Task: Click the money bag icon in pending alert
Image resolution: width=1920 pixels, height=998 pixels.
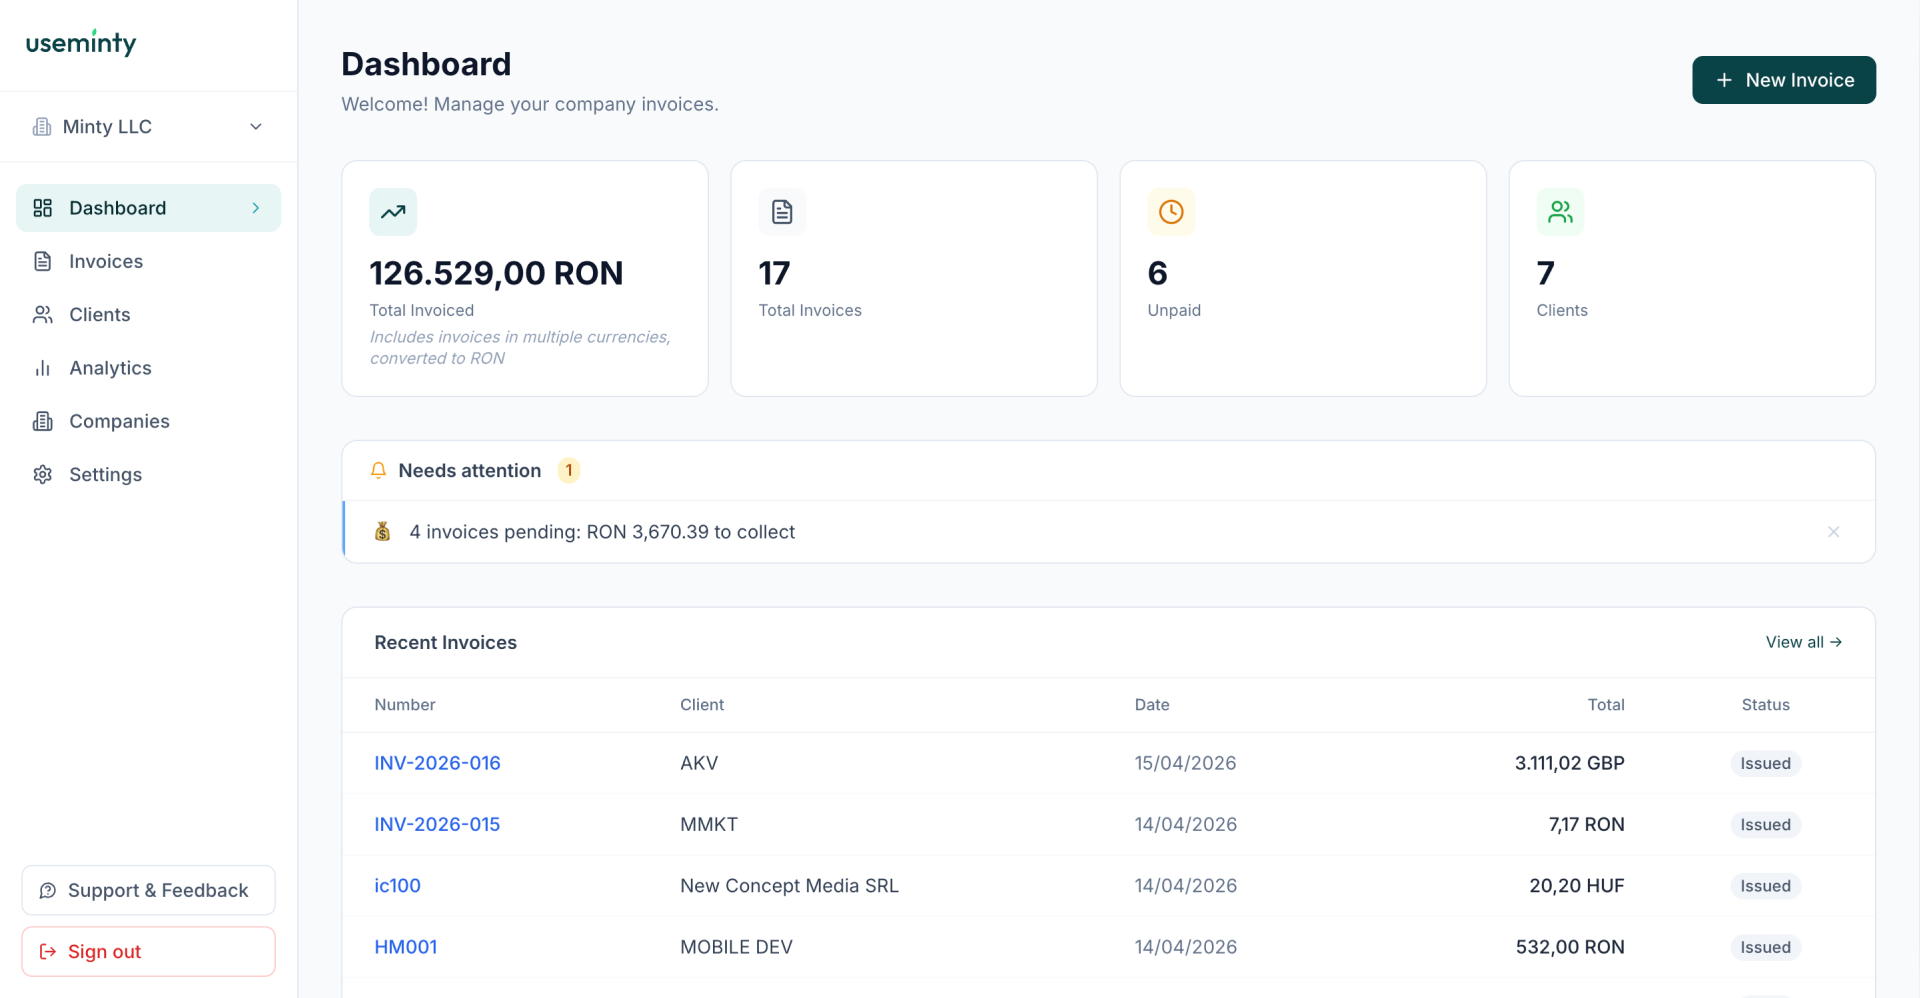Action: pyautogui.click(x=383, y=532)
